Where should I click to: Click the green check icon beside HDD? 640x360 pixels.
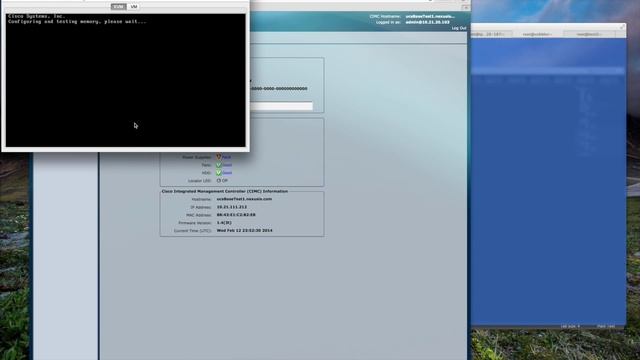pos(219,173)
